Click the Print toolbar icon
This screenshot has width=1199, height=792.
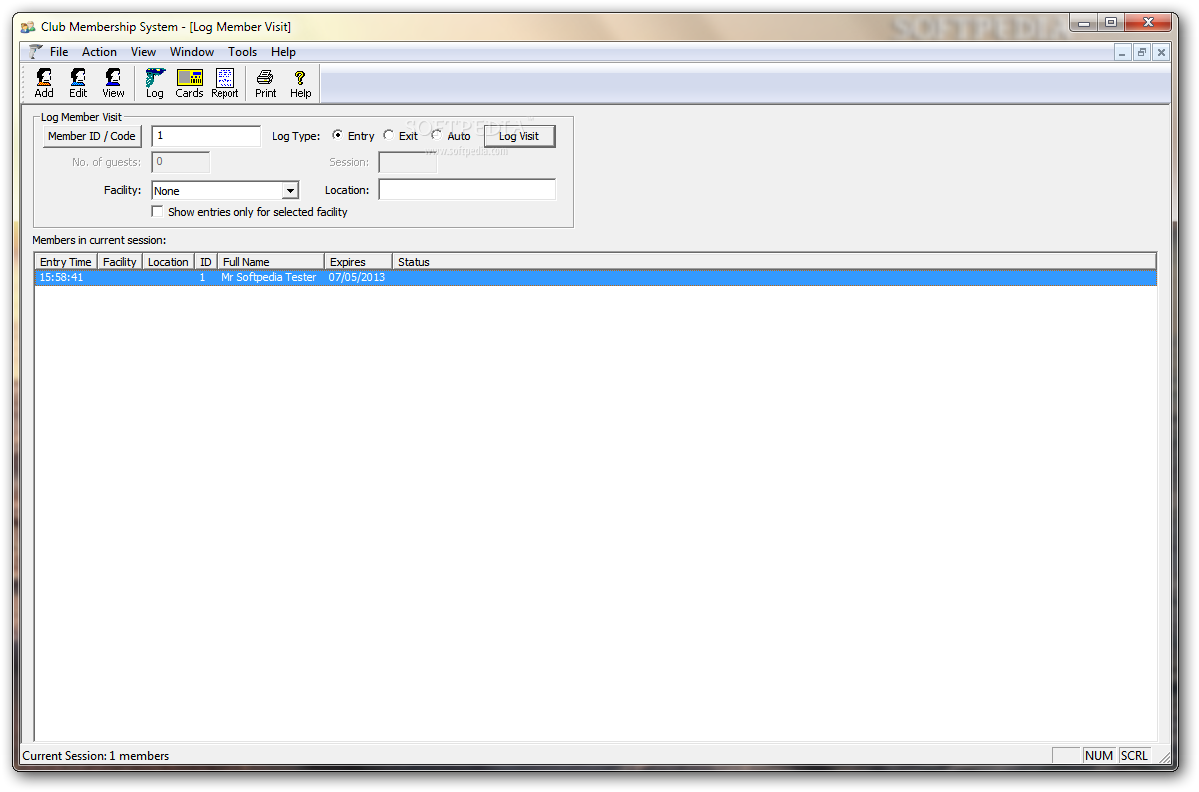tap(265, 83)
